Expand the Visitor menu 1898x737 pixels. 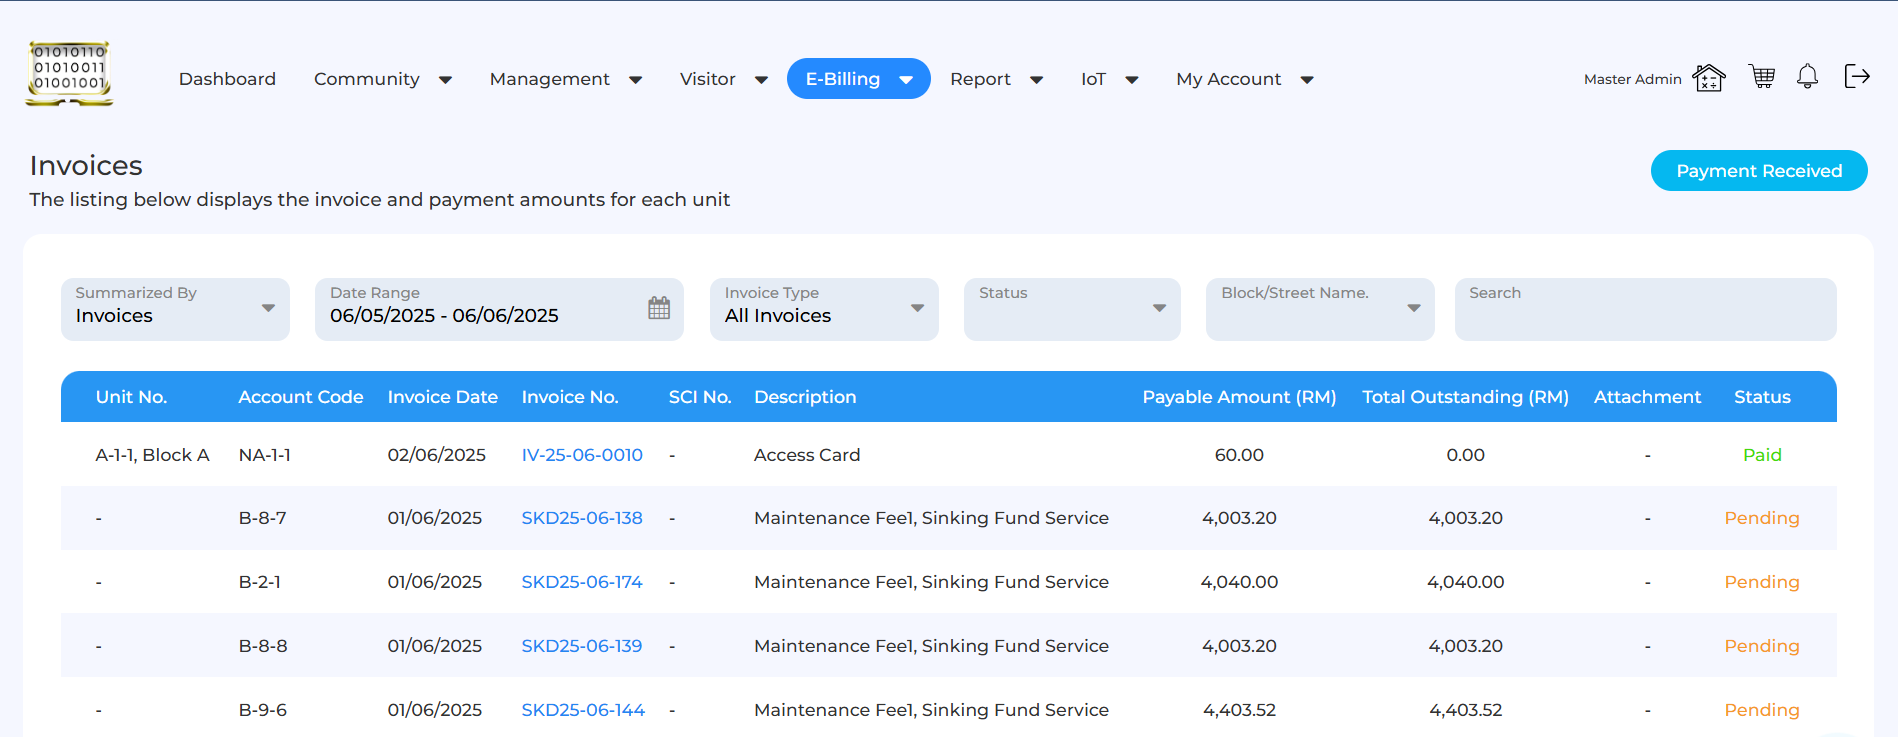tap(724, 79)
